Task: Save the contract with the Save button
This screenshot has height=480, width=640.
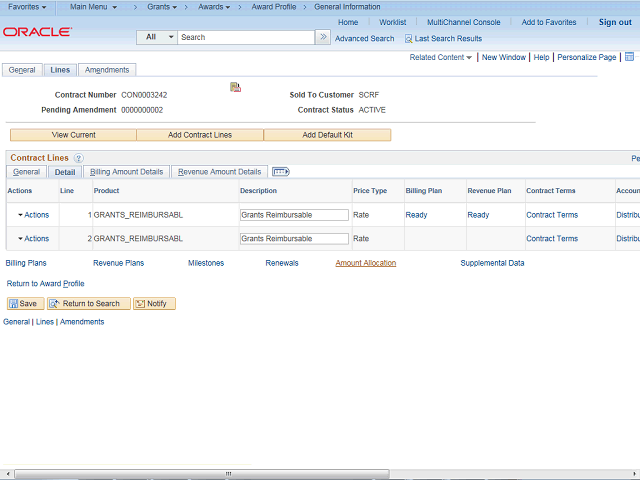Action: click(x=25, y=303)
